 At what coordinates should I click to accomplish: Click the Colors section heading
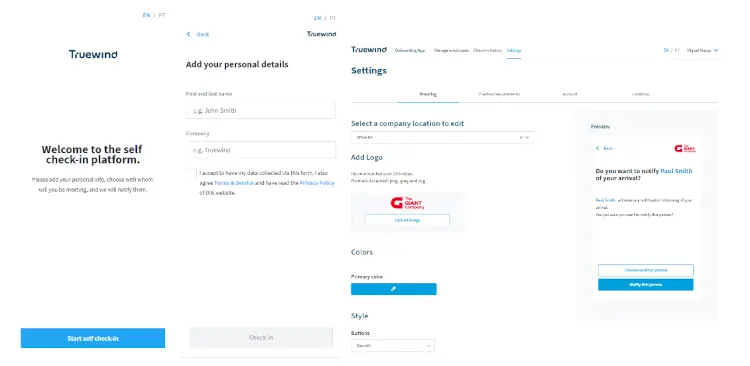pos(362,252)
